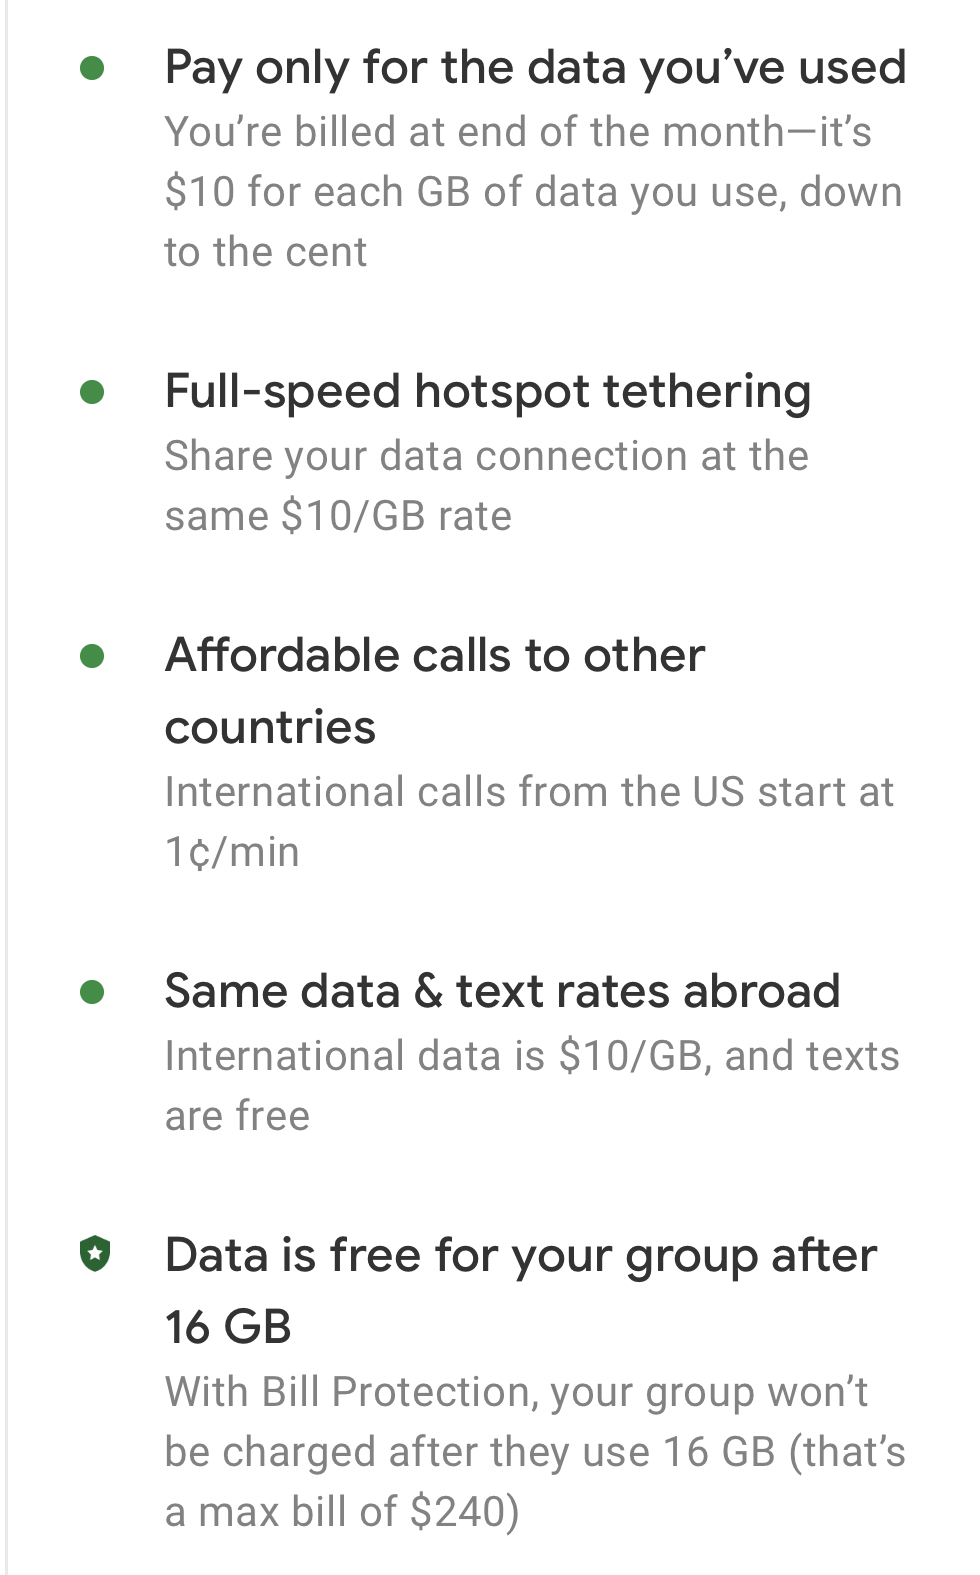Click the "to the cent" text line
This screenshot has height=1575, width=980.
tap(266, 252)
